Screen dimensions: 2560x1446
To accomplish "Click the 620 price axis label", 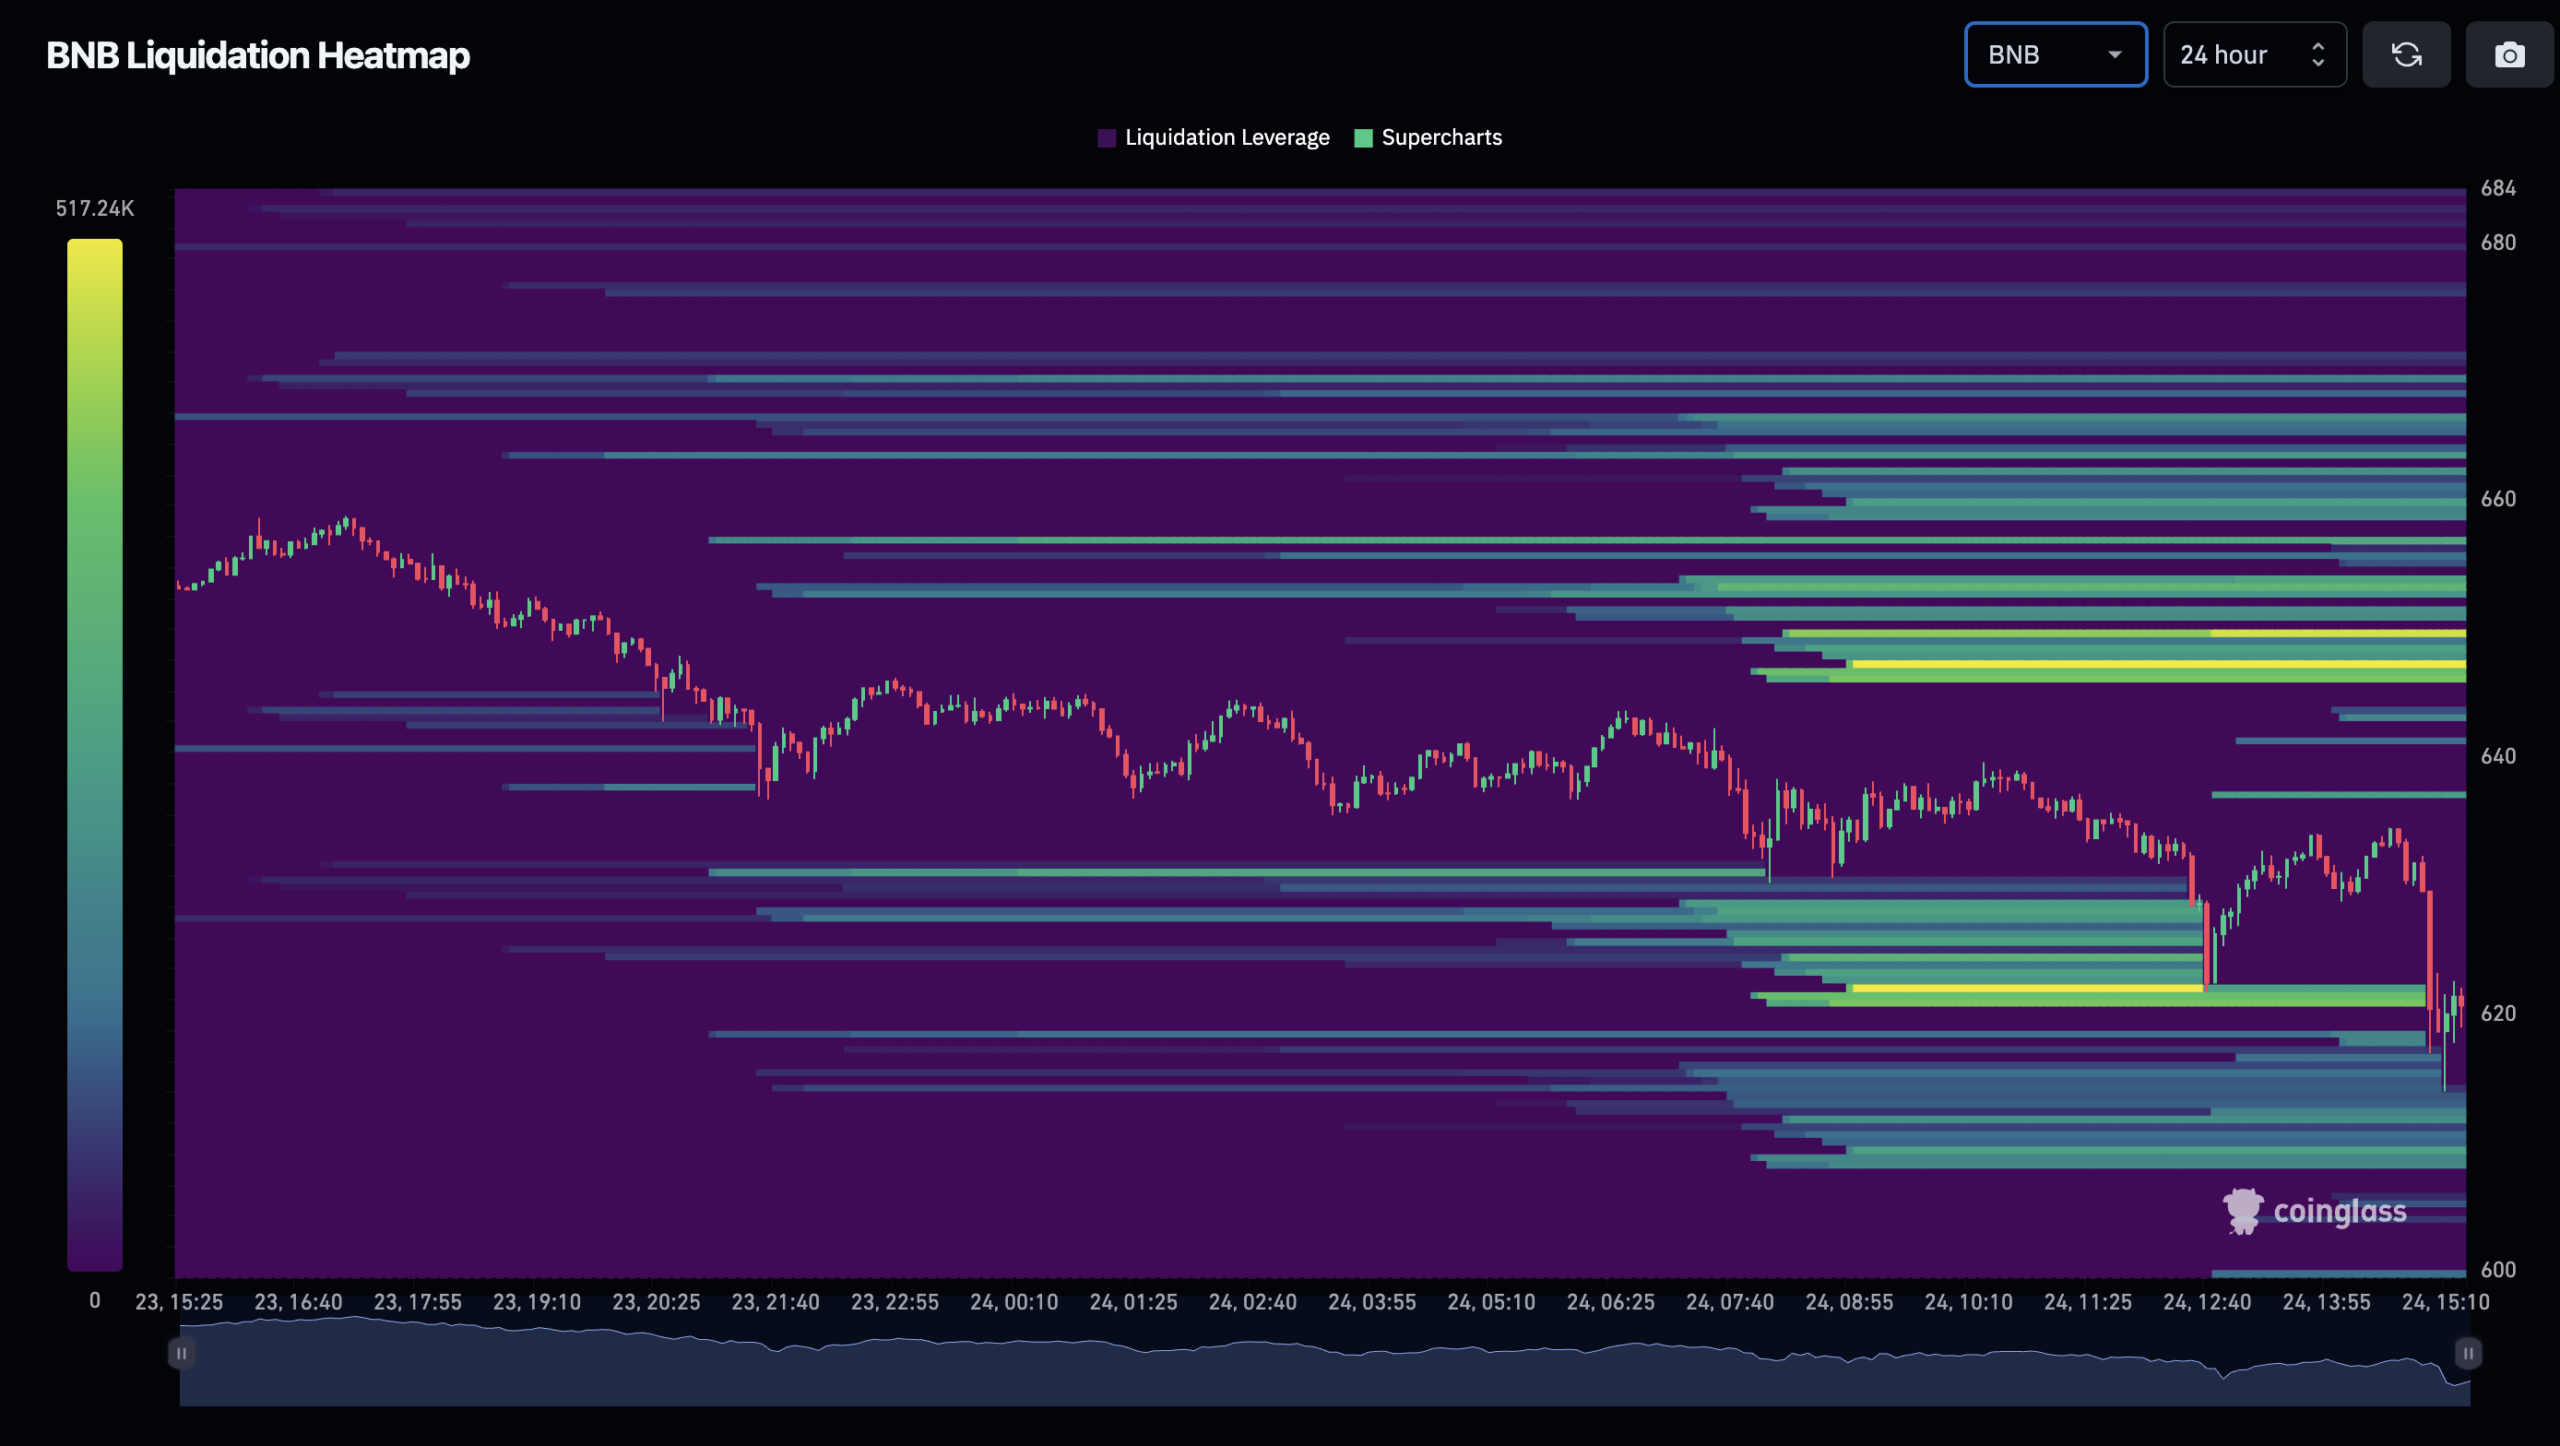I will click(2498, 1013).
